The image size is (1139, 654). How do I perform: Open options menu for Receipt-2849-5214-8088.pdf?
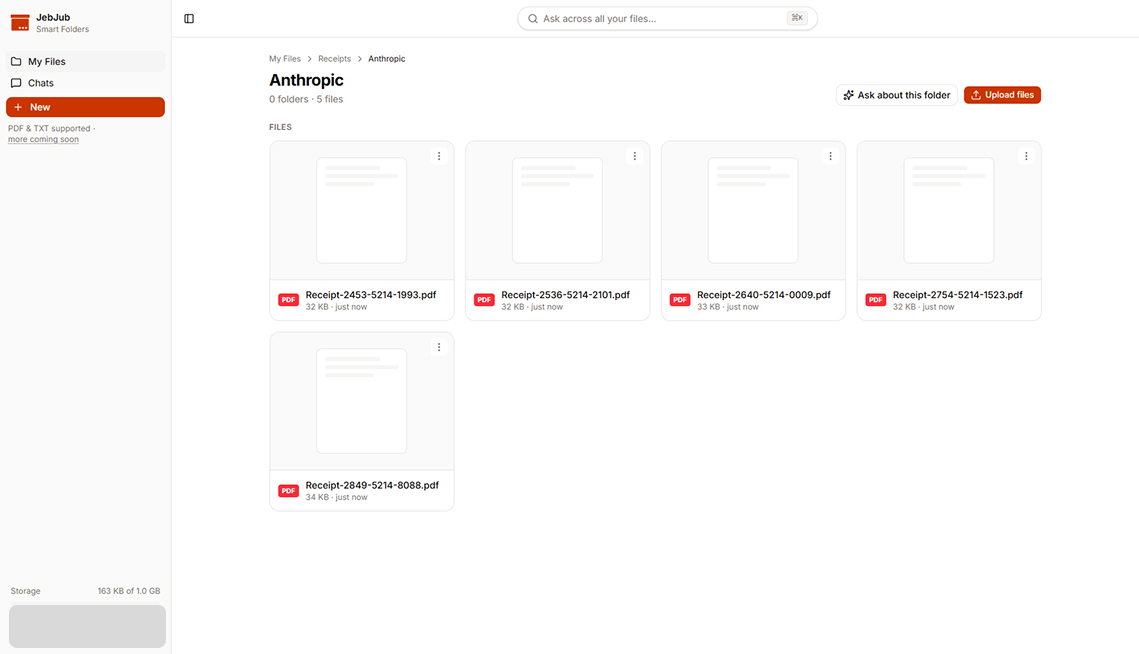439,347
